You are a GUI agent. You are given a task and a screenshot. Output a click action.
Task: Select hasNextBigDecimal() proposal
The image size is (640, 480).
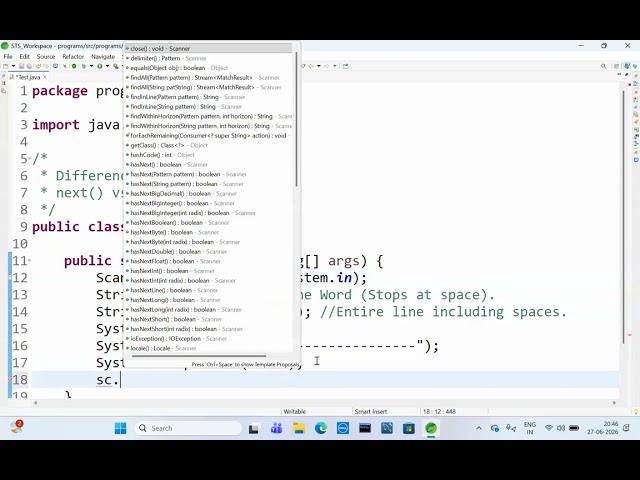click(208, 193)
